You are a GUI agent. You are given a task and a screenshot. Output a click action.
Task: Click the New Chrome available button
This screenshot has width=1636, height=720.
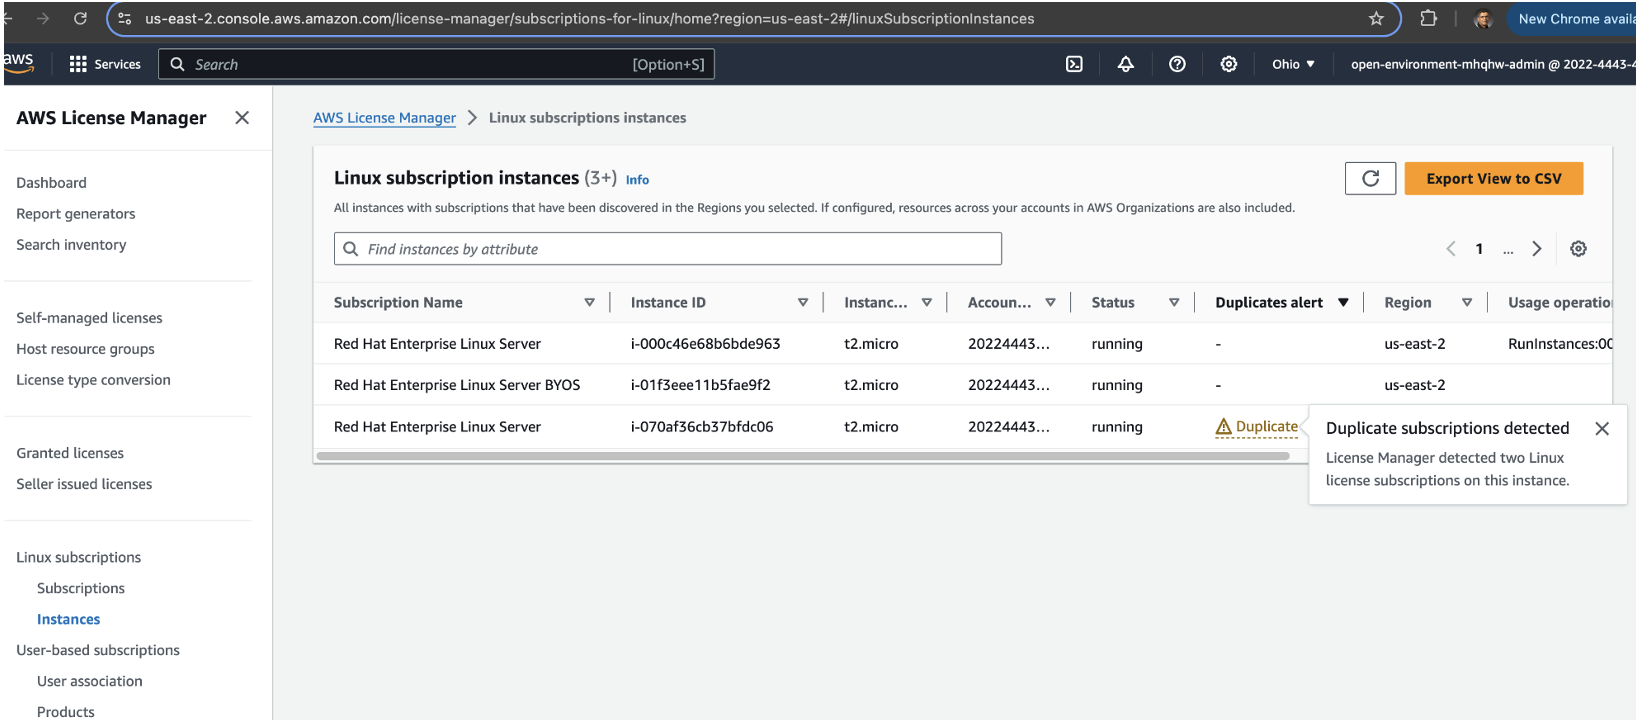(x=1571, y=19)
